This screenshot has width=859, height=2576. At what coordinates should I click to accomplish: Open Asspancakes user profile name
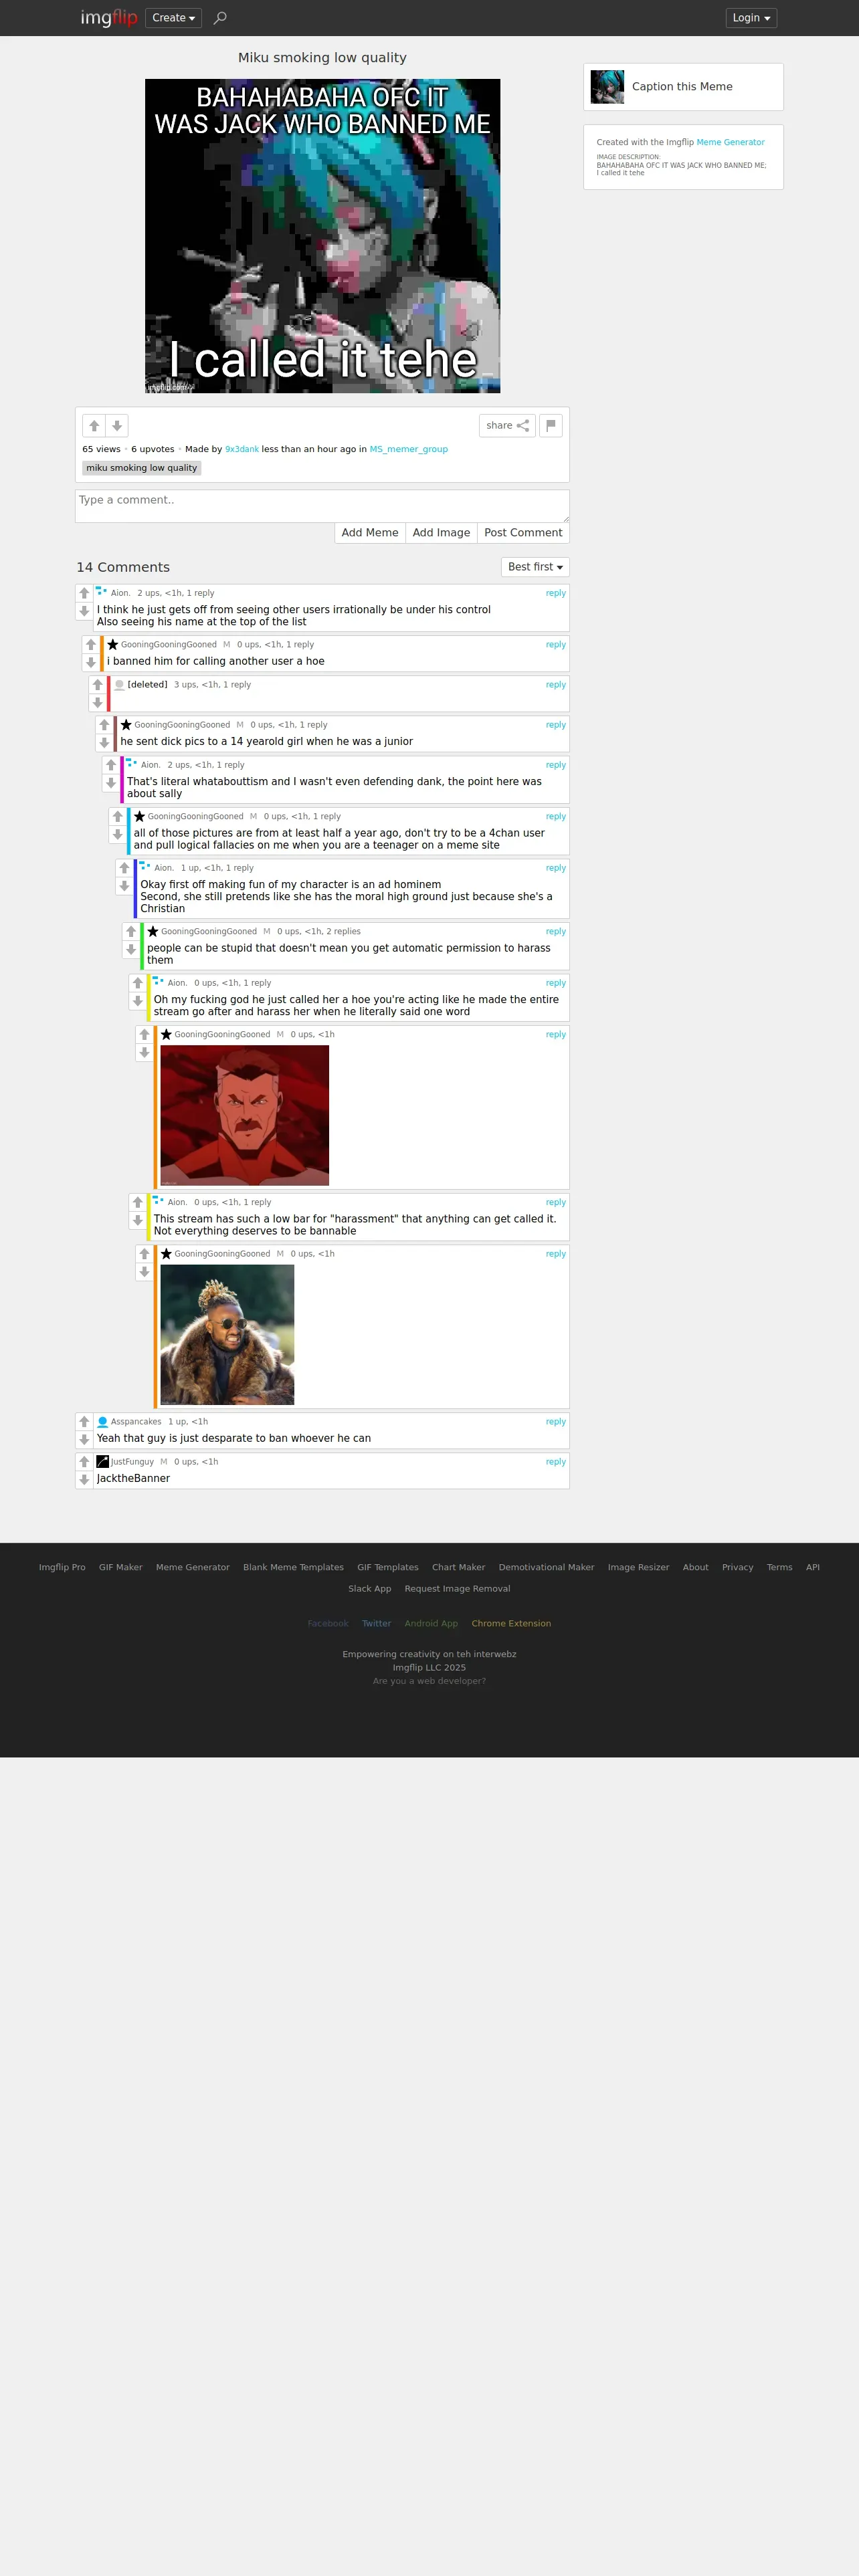[x=136, y=1422]
